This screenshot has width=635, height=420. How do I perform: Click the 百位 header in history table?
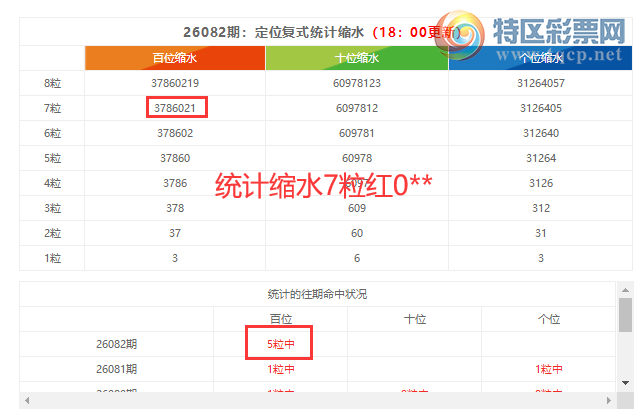pyautogui.click(x=281, y=319)
